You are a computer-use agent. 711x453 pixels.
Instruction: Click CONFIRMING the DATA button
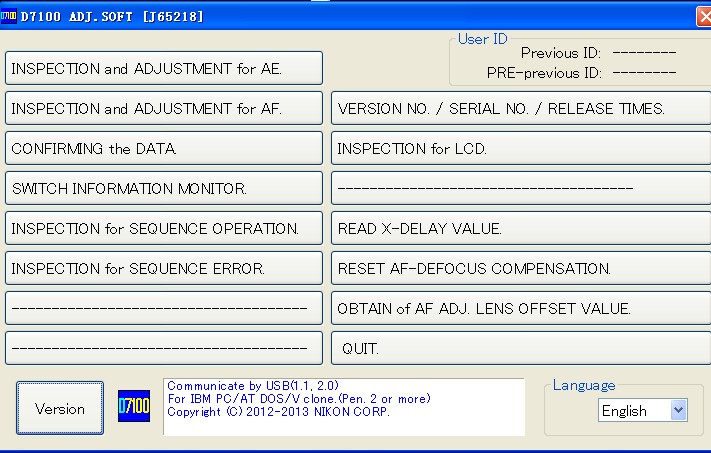pos(164,148)
